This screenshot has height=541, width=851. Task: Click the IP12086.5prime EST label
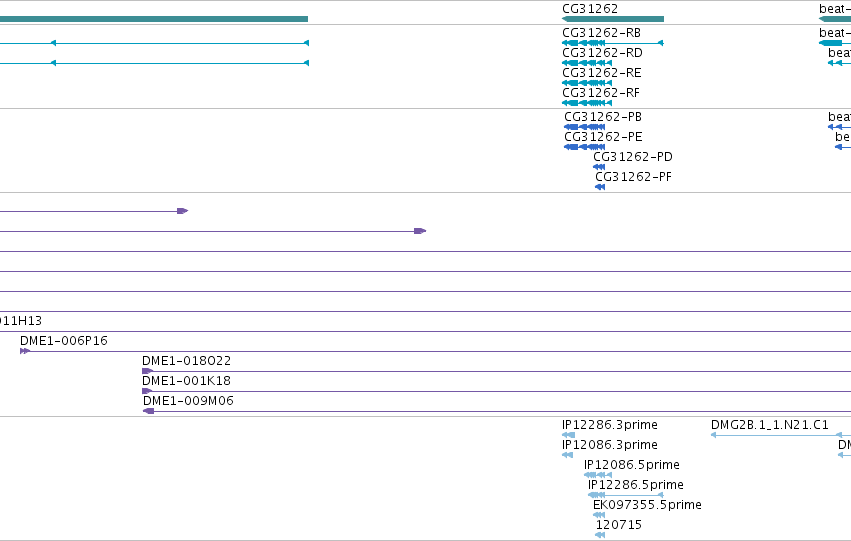coord(632,465)
